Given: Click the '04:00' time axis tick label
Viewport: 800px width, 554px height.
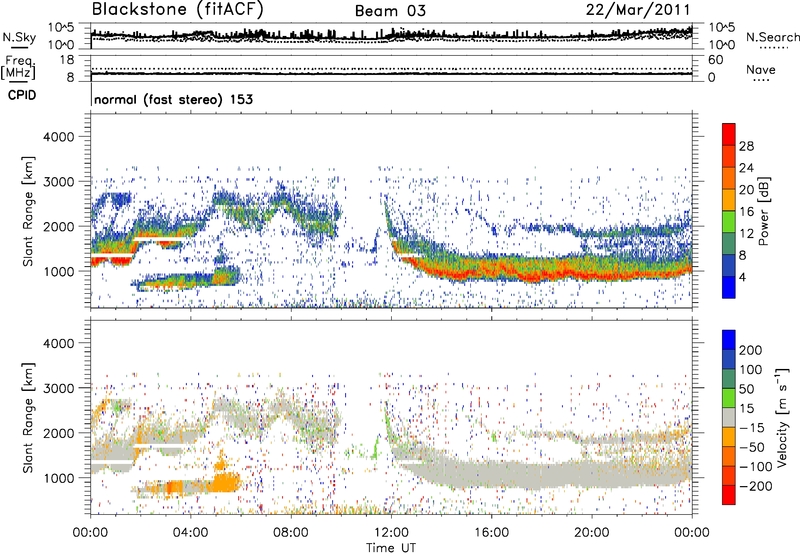Looking at the screenshot, I should (190, 533).
